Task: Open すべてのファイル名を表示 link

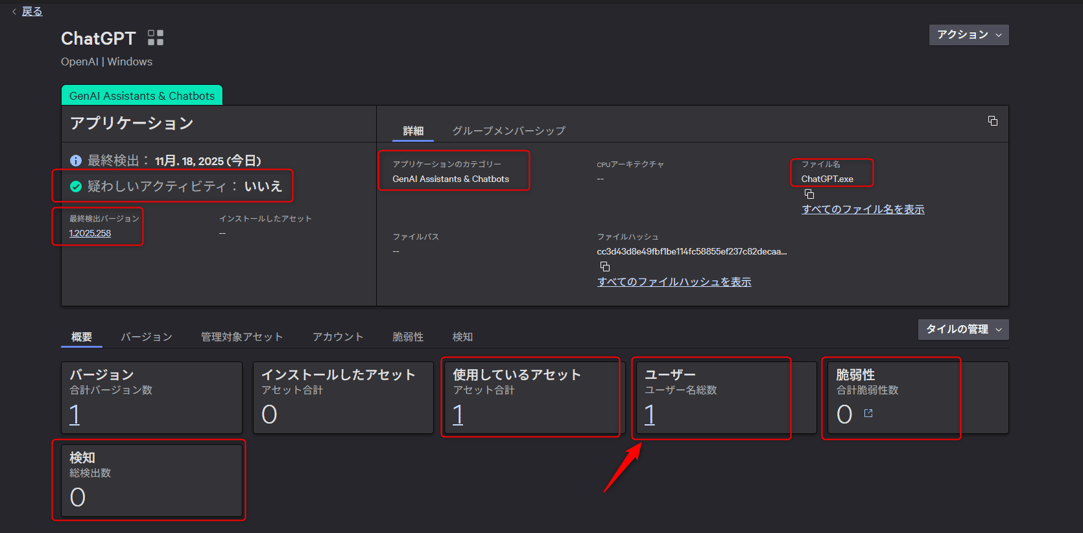Action: [863, 209]
